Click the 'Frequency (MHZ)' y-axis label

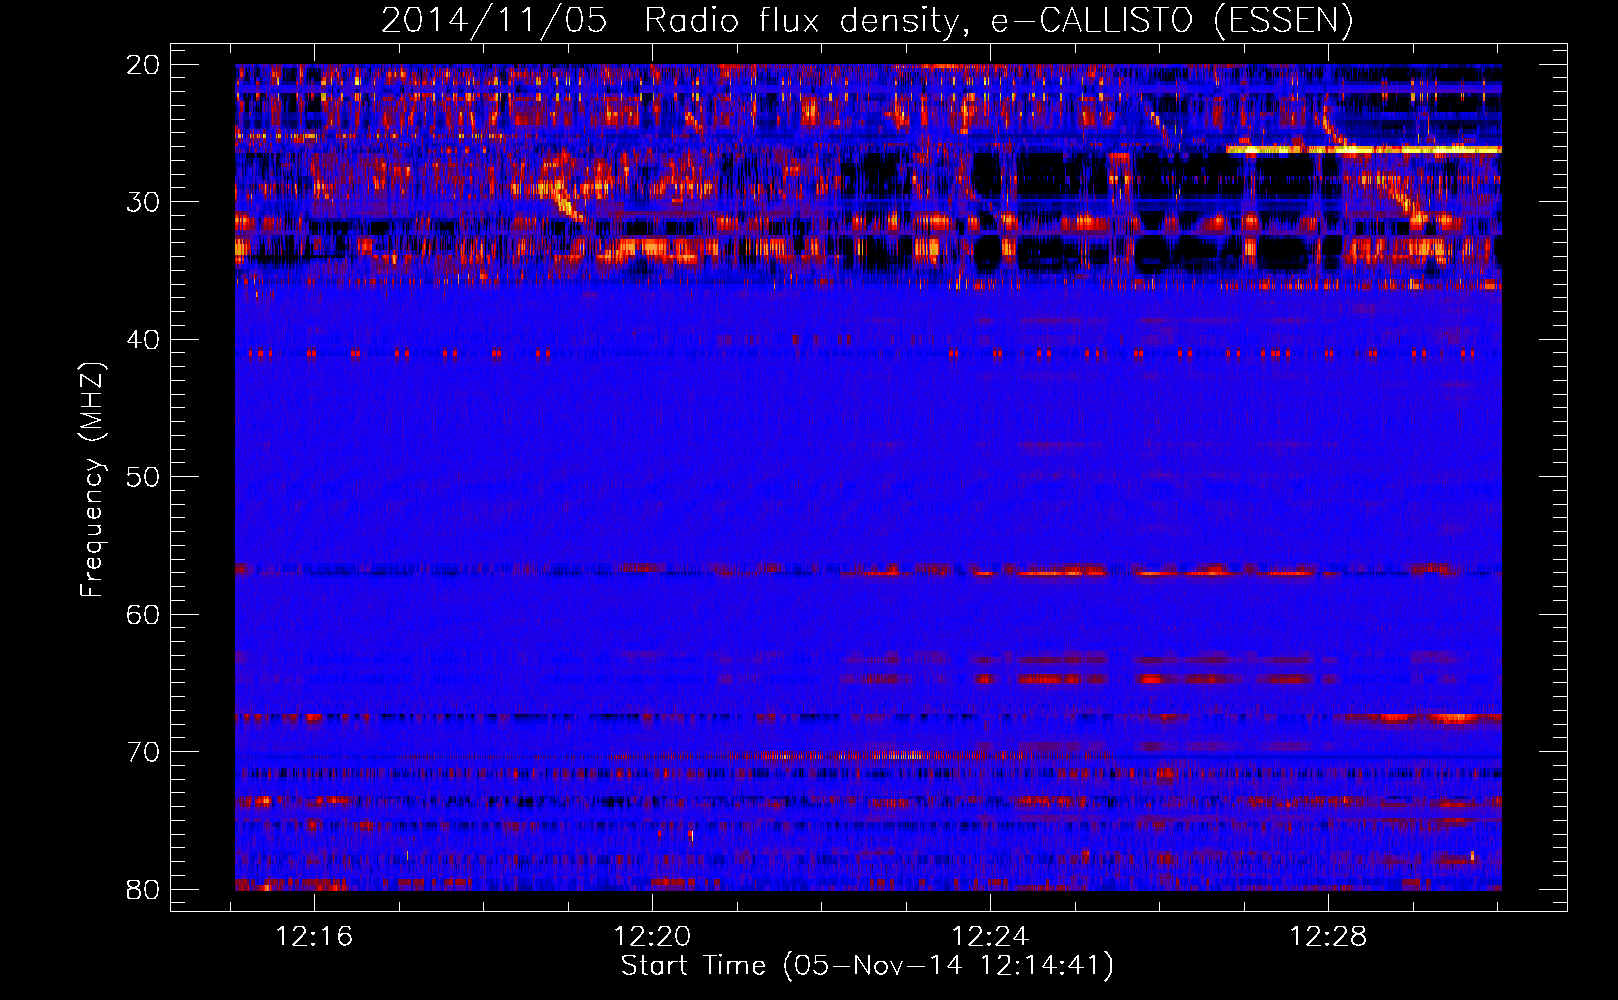91,480
